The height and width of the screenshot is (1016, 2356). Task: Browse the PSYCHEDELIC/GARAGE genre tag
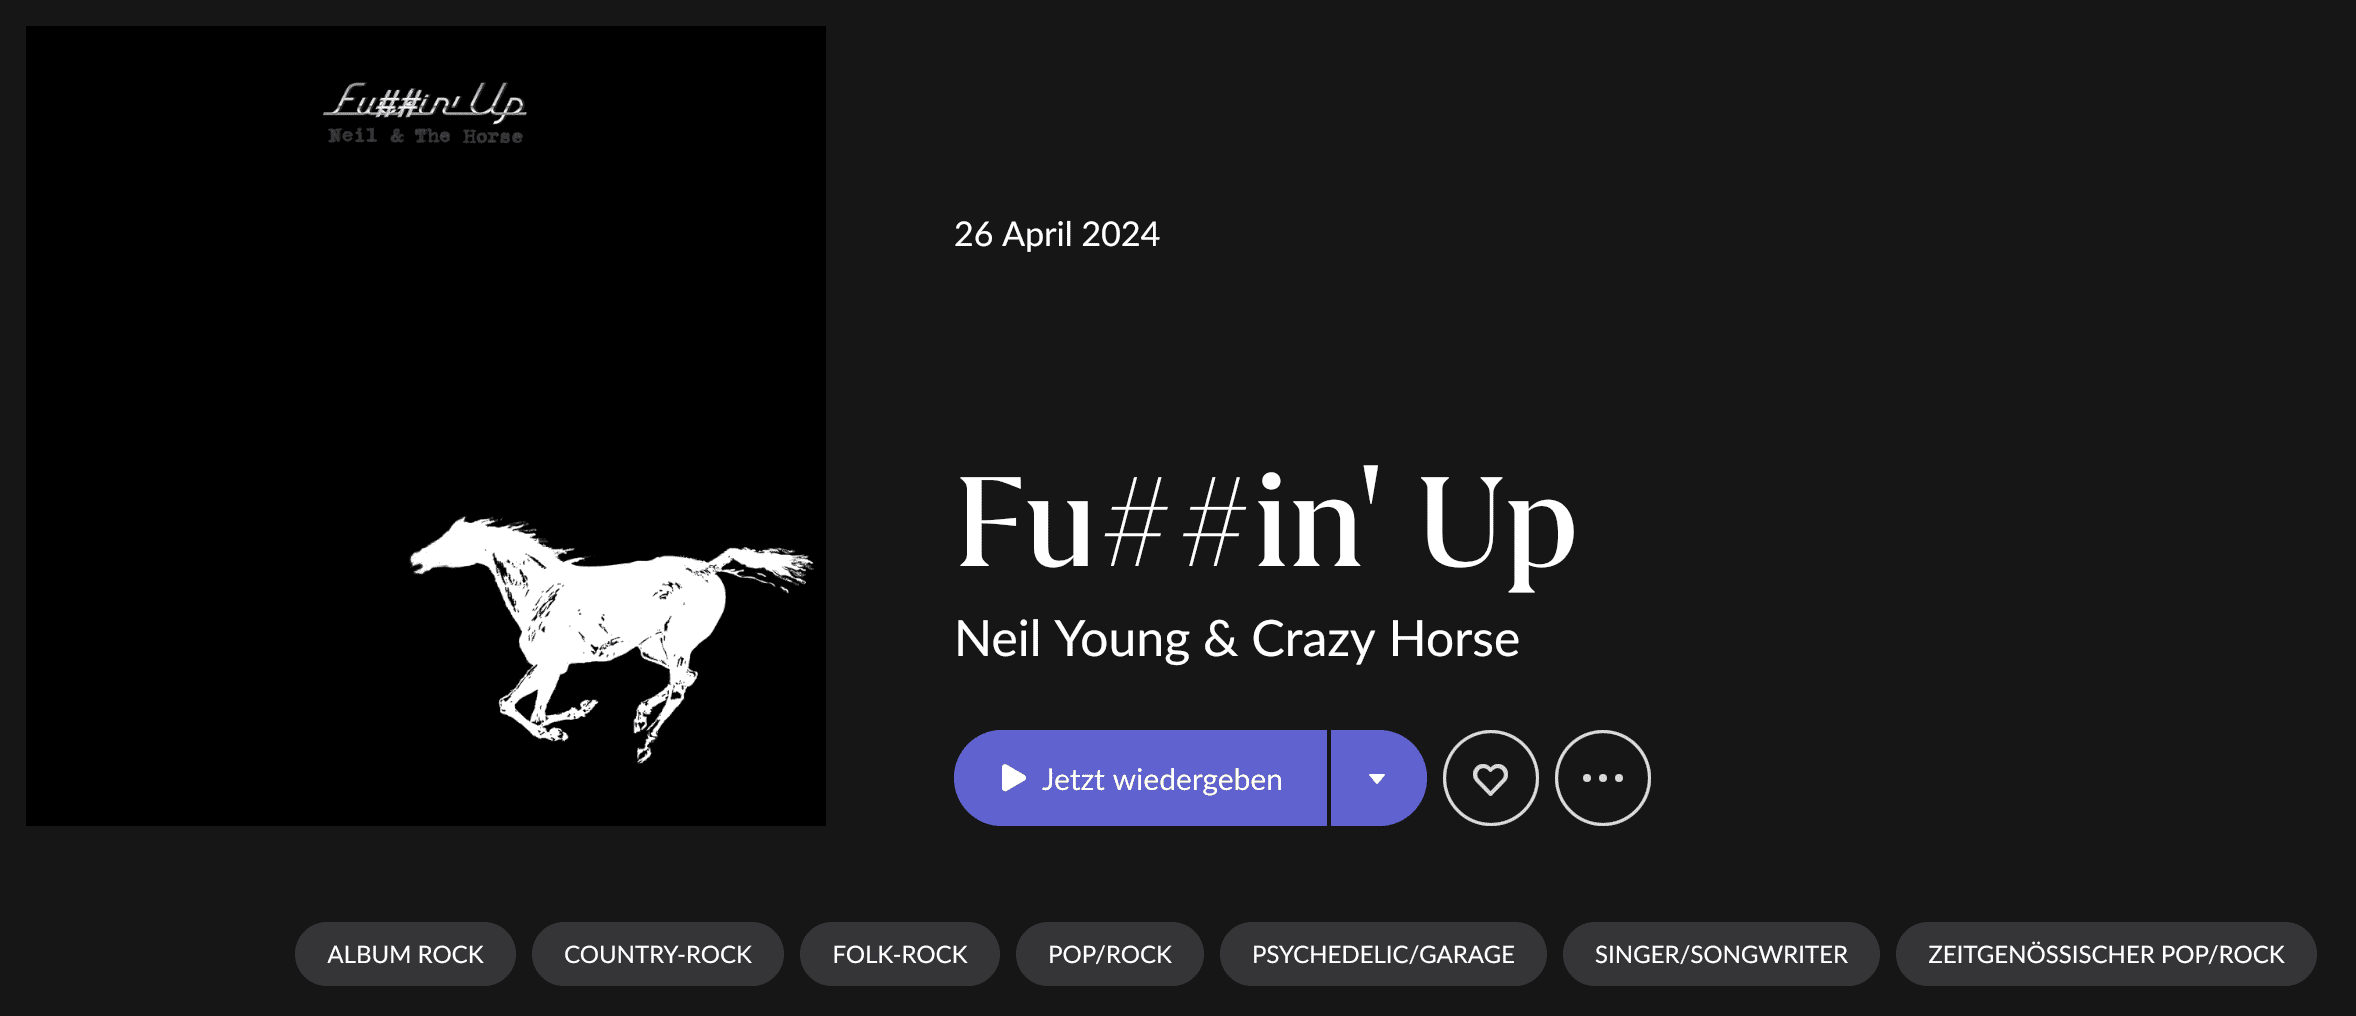coord(1382,954)
